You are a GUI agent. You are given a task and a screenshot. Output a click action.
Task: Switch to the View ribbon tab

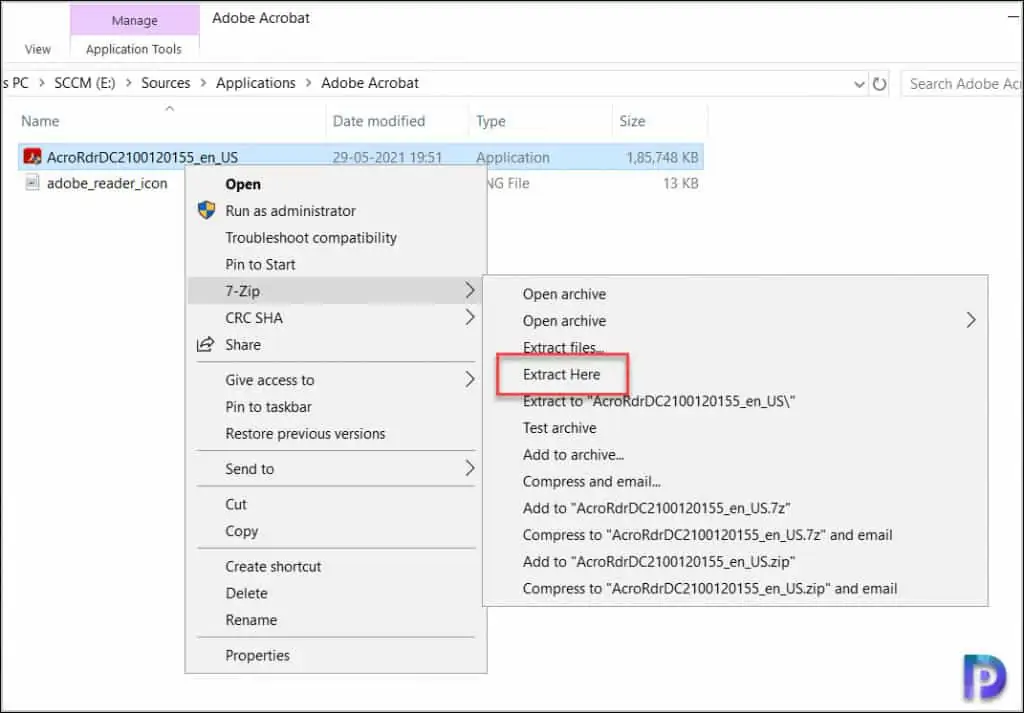(37, 49)
